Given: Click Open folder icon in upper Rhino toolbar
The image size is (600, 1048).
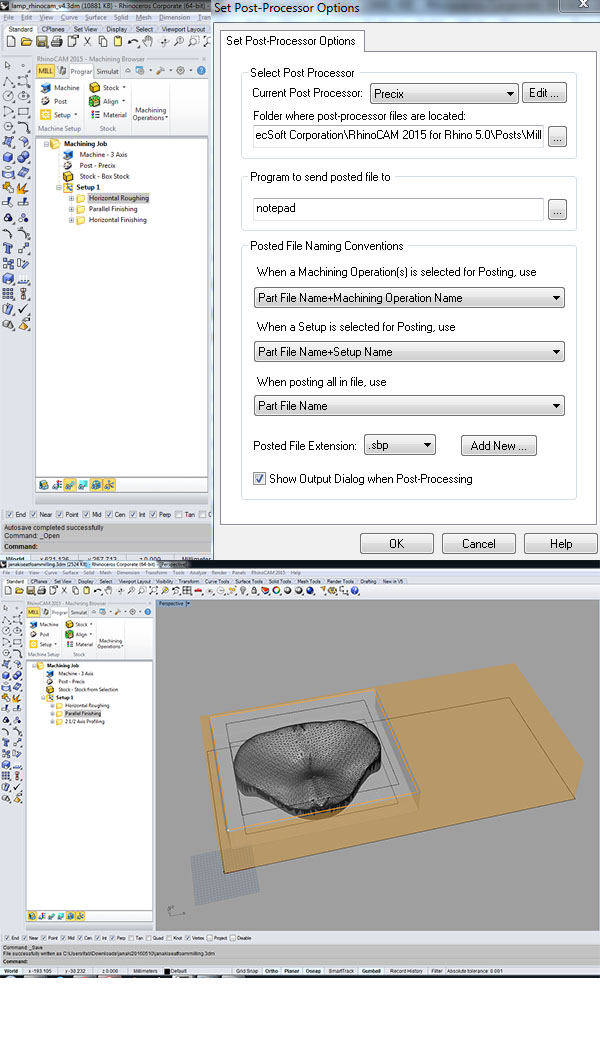Looking at the screenshot, I should 26,41.
